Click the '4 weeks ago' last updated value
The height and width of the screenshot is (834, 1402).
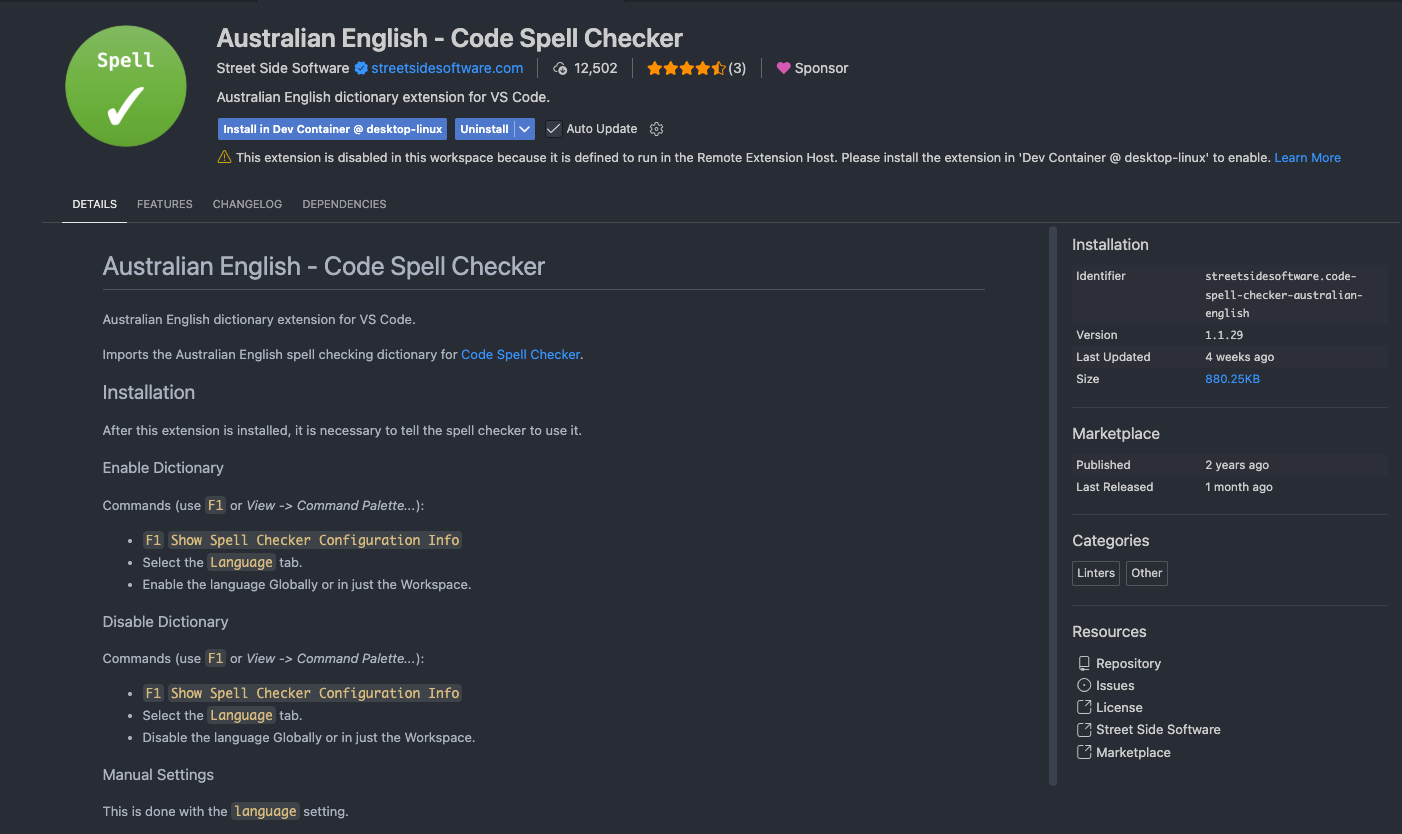click(1239, 357)
